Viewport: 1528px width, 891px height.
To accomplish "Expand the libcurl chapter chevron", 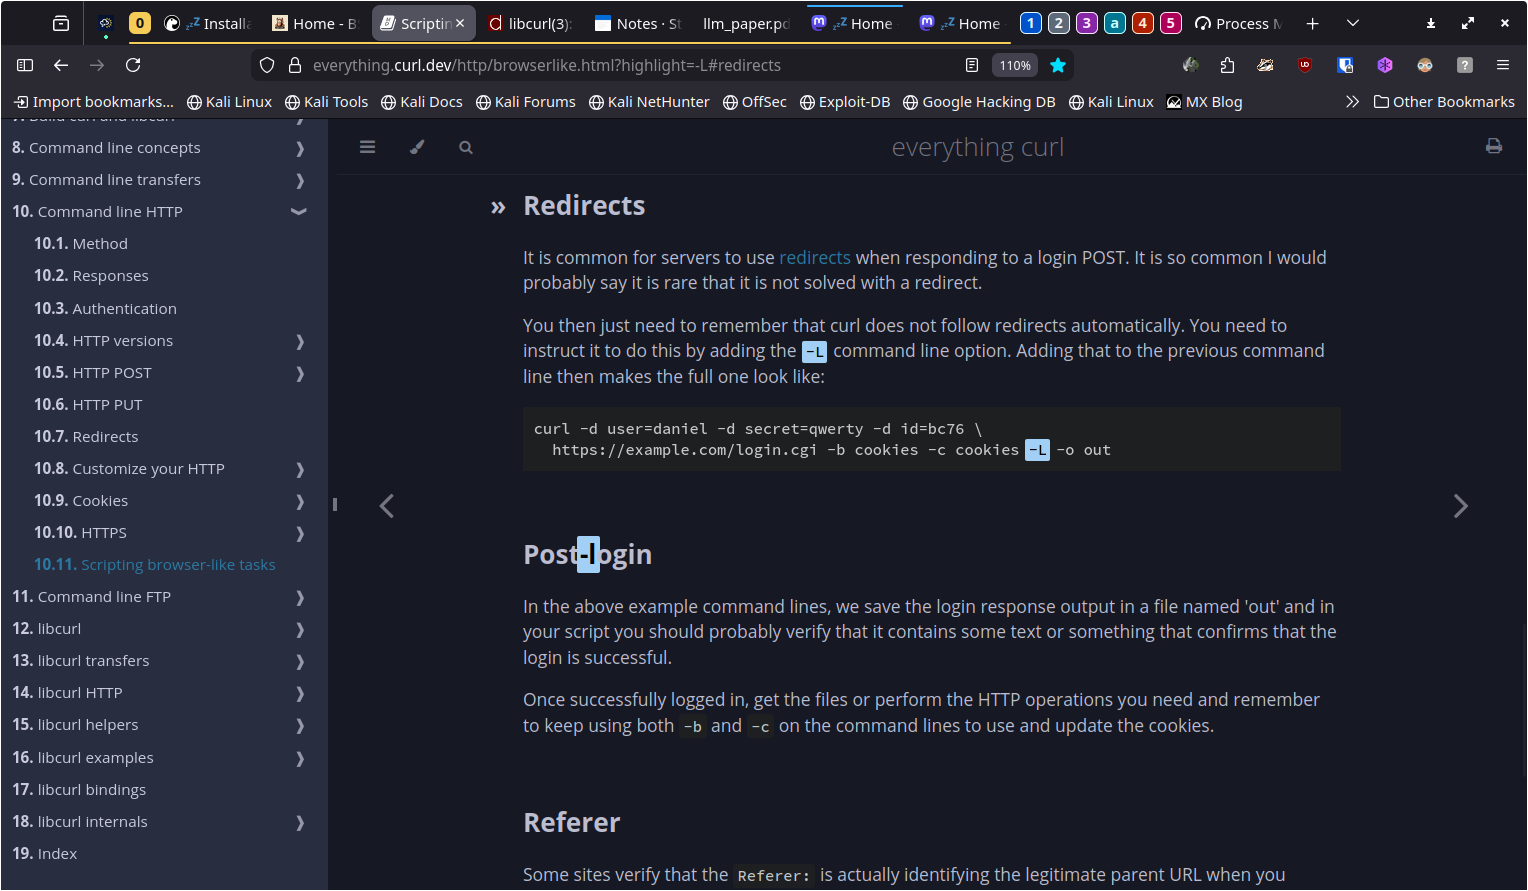I will 300,629.
